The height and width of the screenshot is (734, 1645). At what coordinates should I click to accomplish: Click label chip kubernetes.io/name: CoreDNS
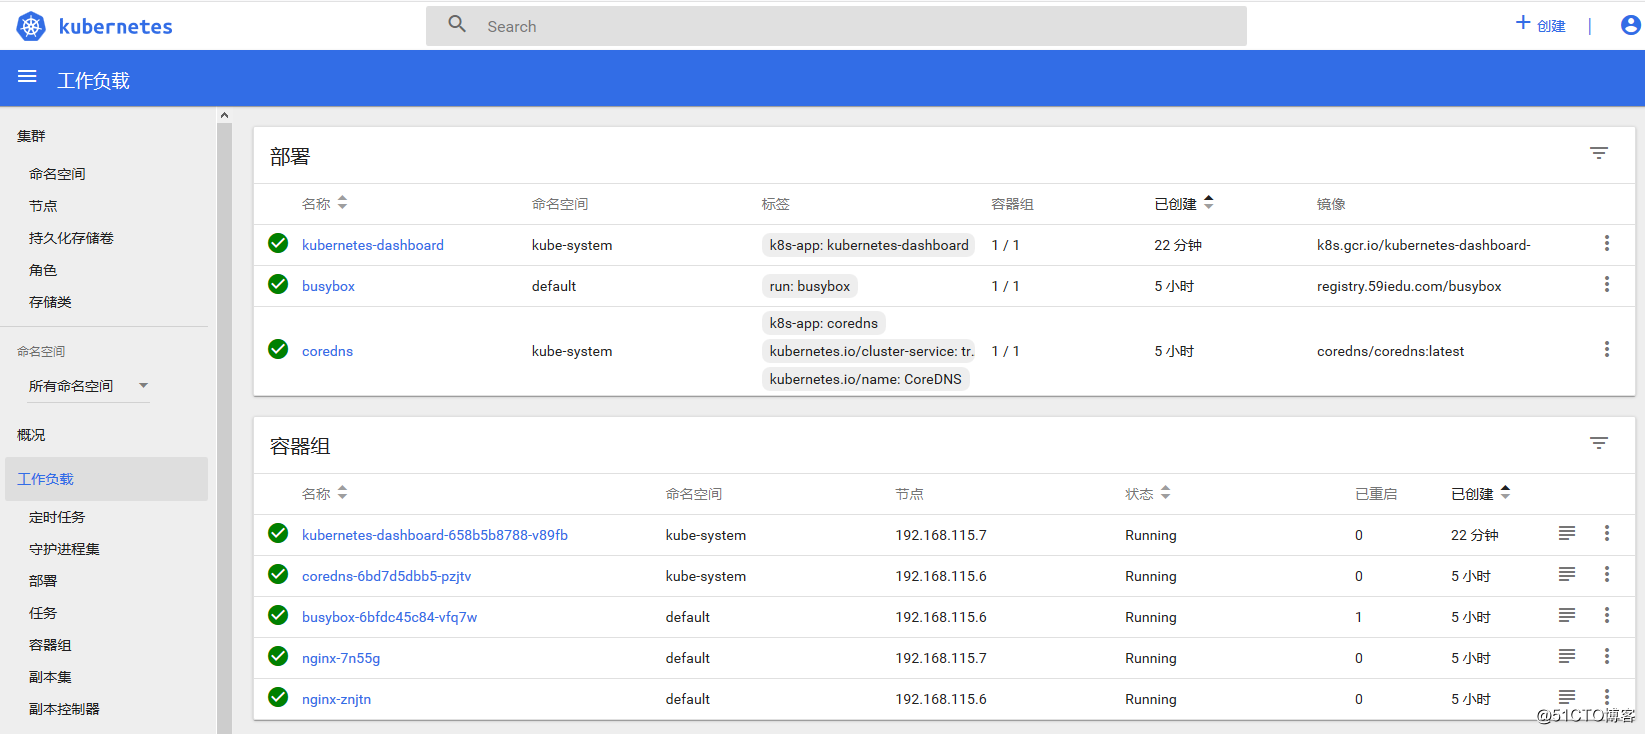866,379
